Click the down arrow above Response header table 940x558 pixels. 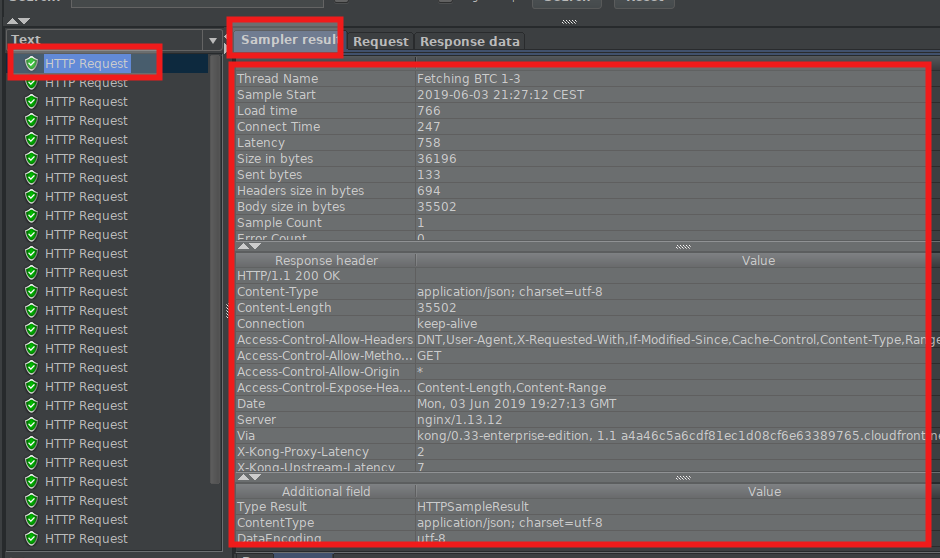point(255,246)
